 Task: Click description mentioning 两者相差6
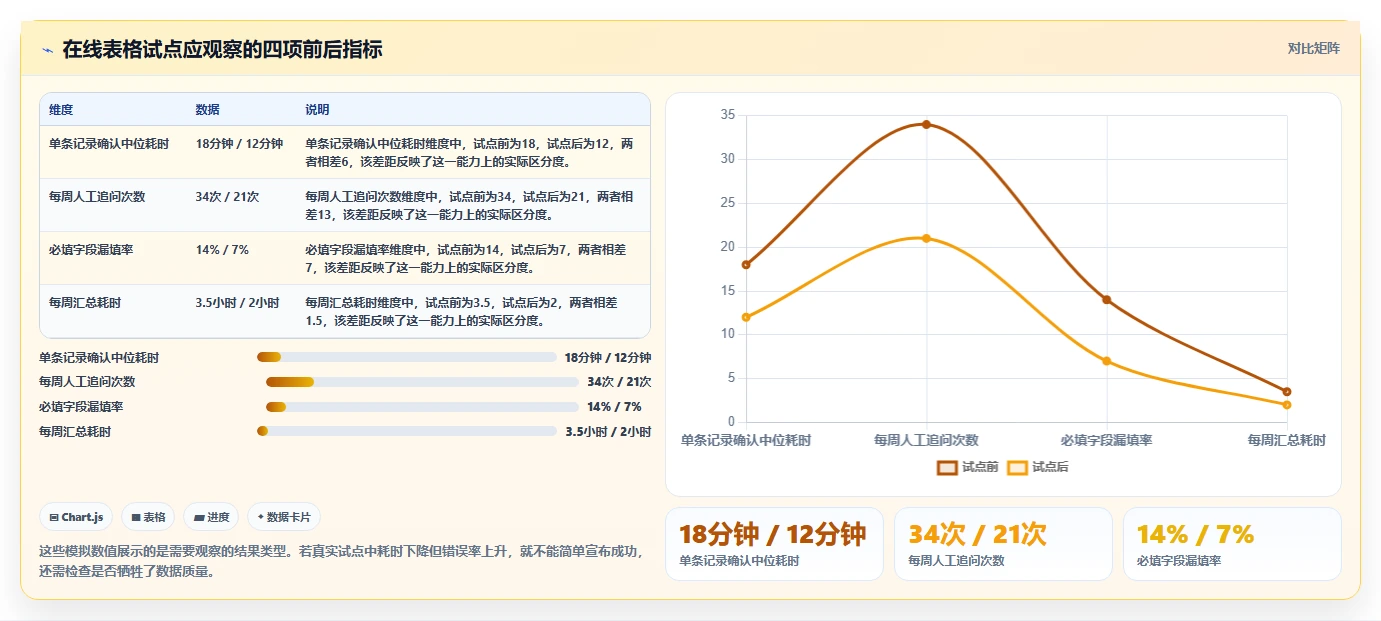pos(469,153)
